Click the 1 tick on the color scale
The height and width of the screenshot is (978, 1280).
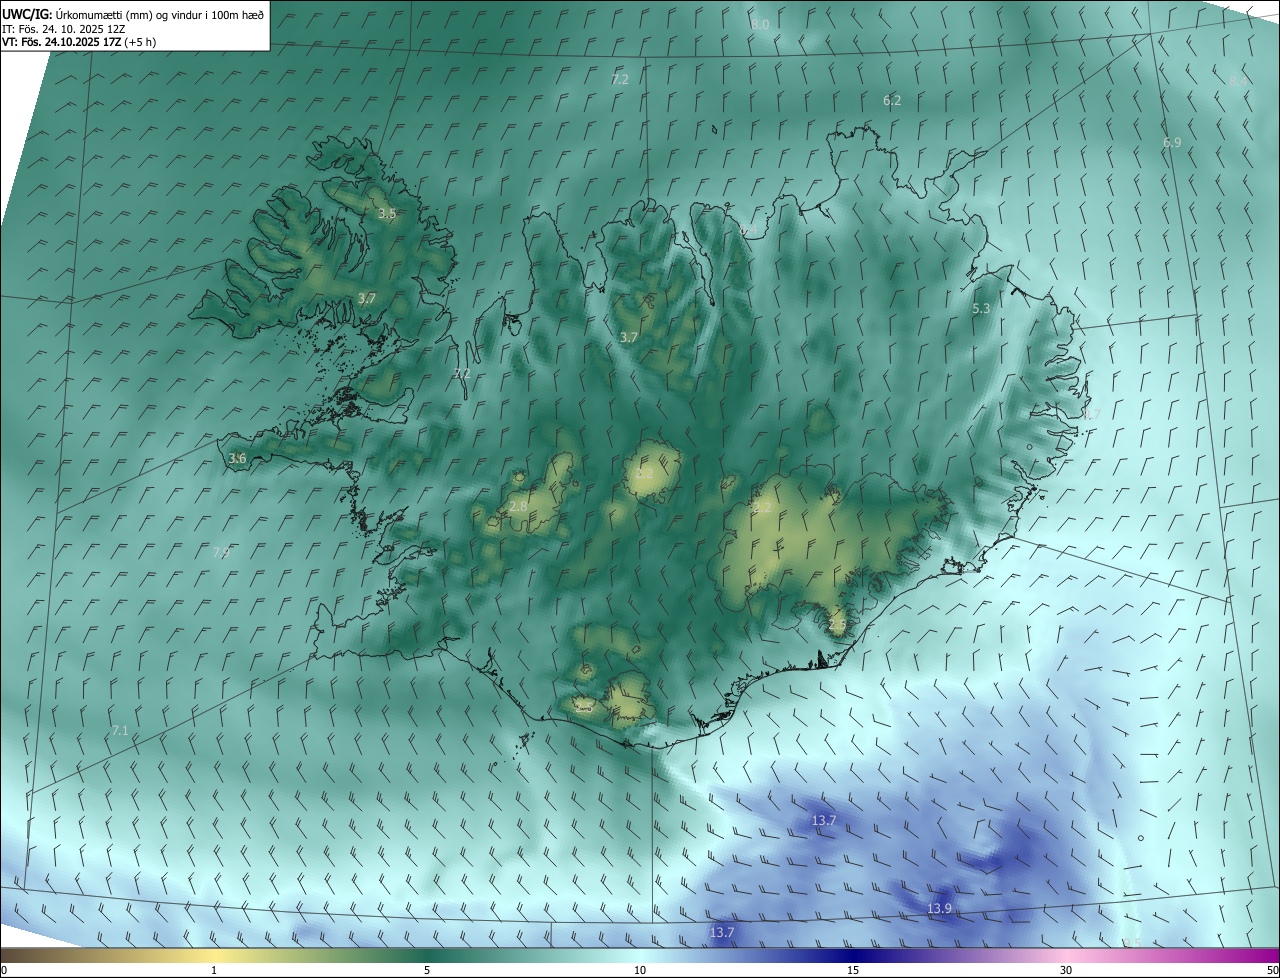pyautogui.click(x=214, y=970)
